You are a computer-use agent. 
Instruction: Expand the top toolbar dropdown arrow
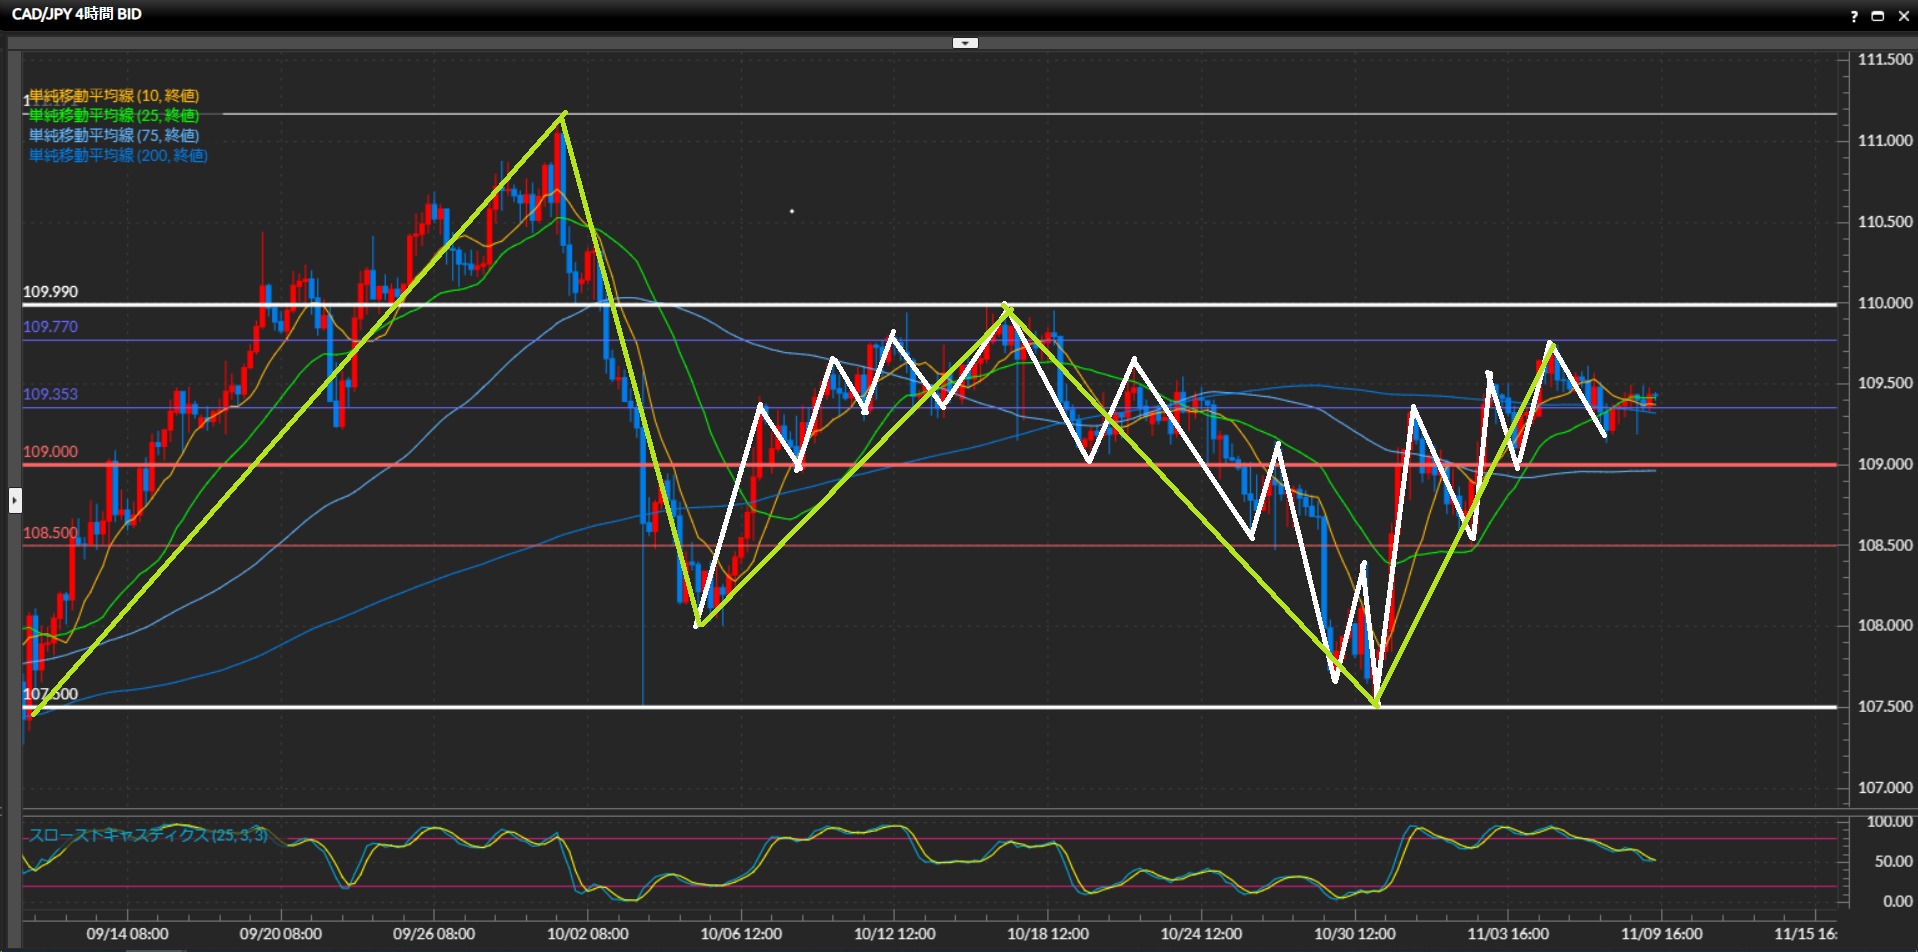point(965,43)
